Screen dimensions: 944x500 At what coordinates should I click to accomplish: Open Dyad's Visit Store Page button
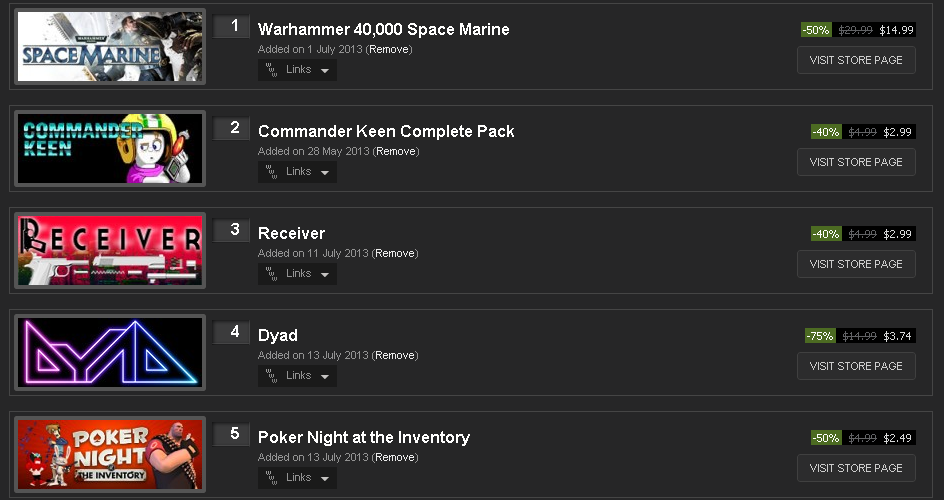[x=856, y=366]
